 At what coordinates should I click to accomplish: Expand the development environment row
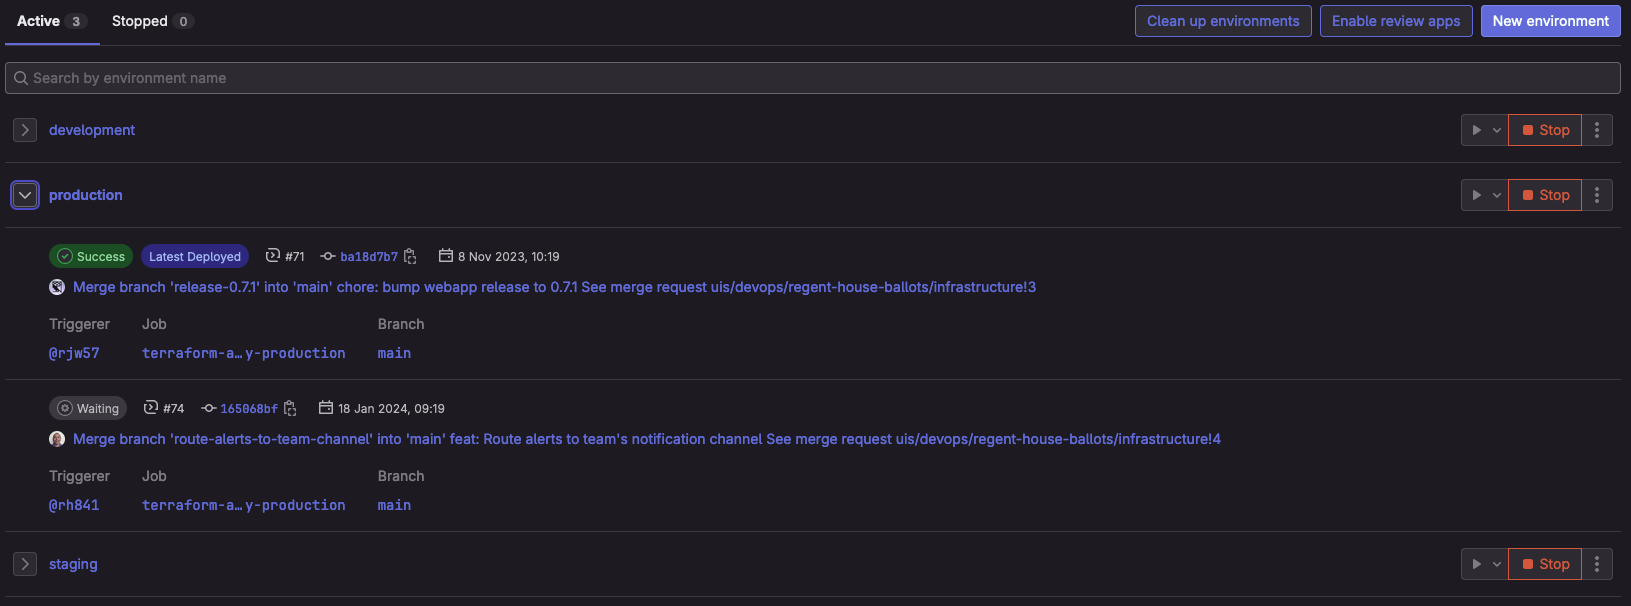click(x=25, y=130)
